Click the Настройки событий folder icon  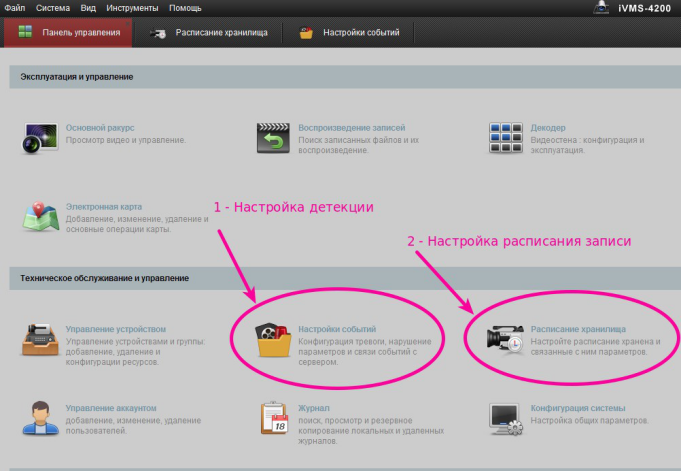click(x=273, y=339)
